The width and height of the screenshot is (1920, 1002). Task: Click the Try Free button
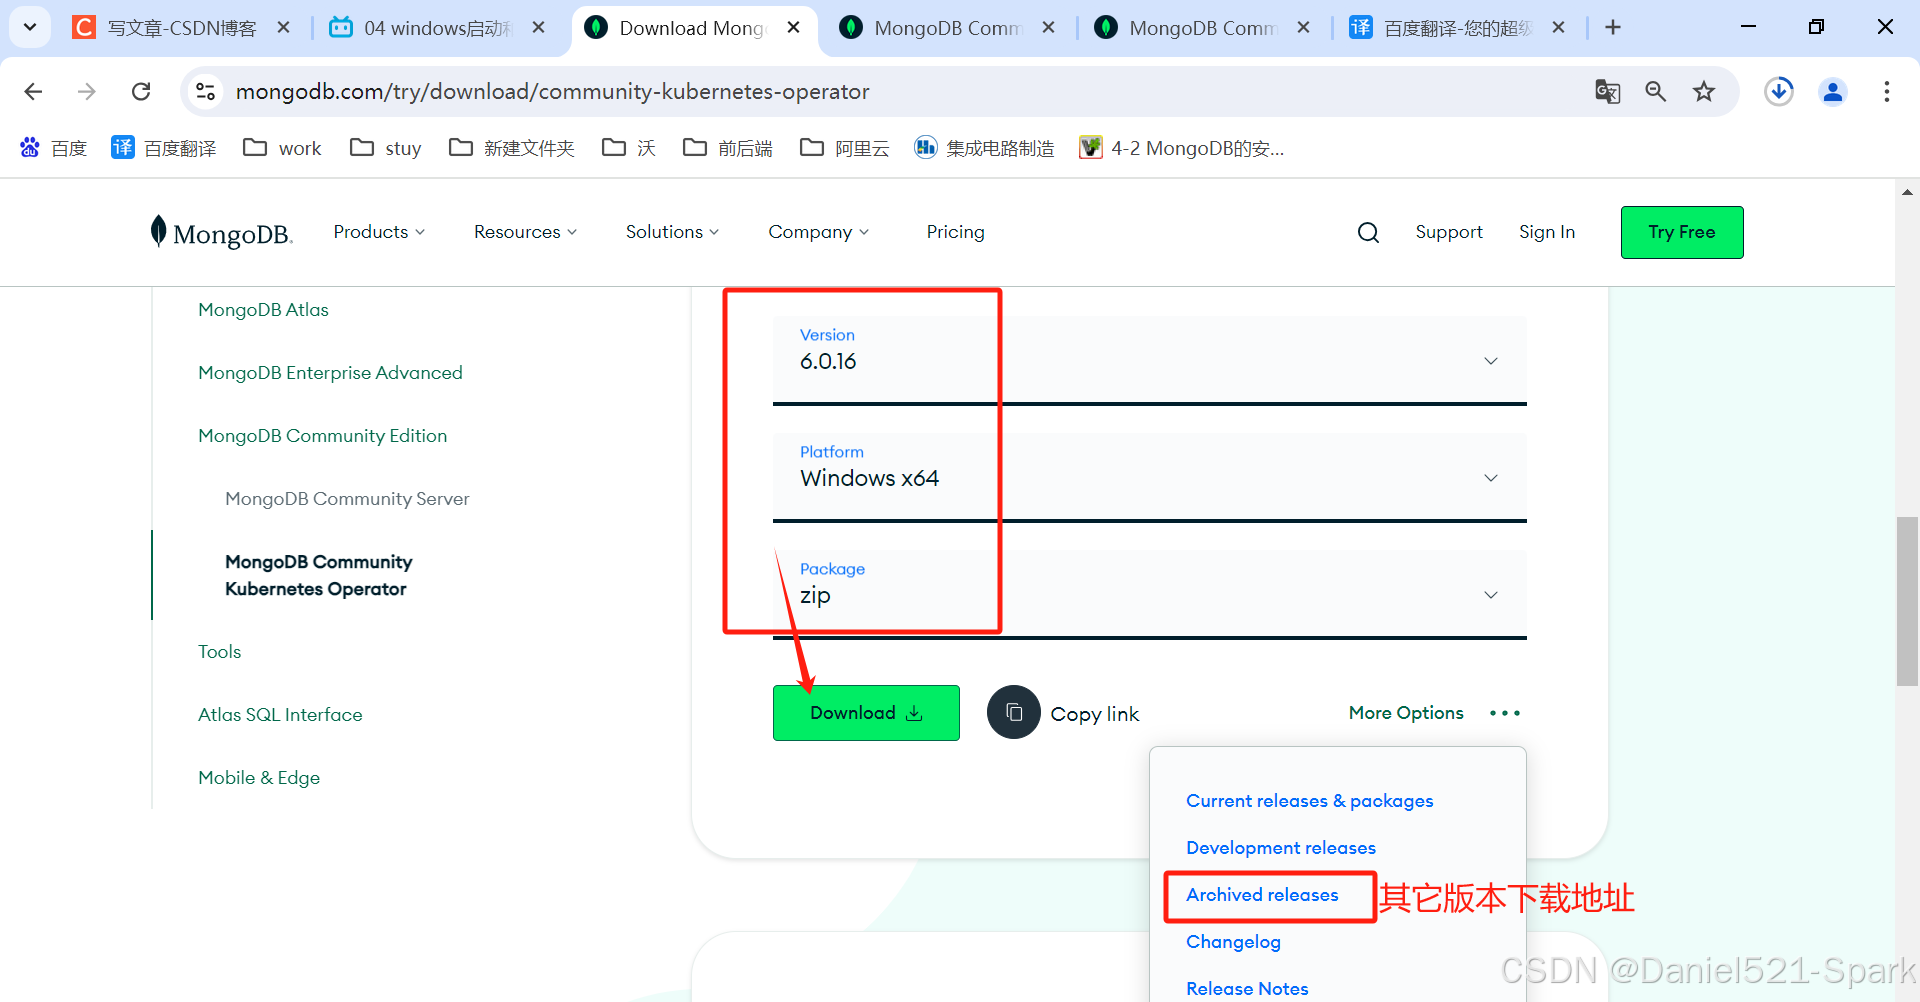pos(1682,232)
